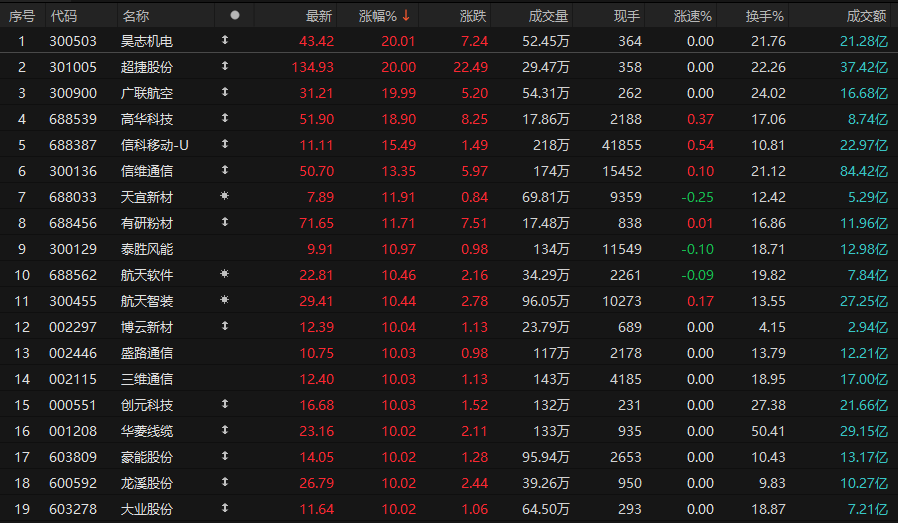
Task: Select stock name 泰胜风能
Action: point(147,249)
